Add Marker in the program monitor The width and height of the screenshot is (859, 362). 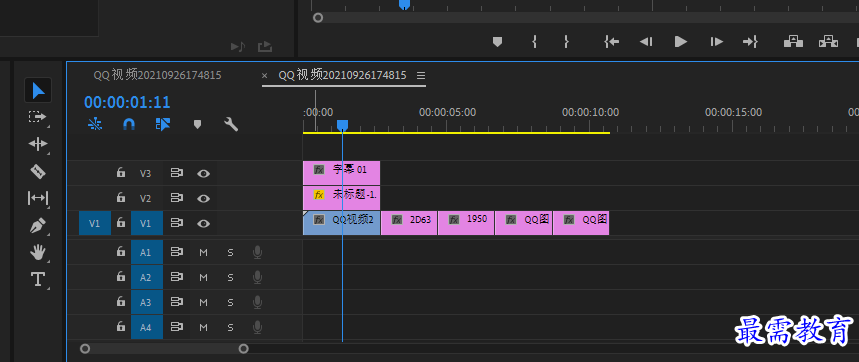(x=497, y=42)
